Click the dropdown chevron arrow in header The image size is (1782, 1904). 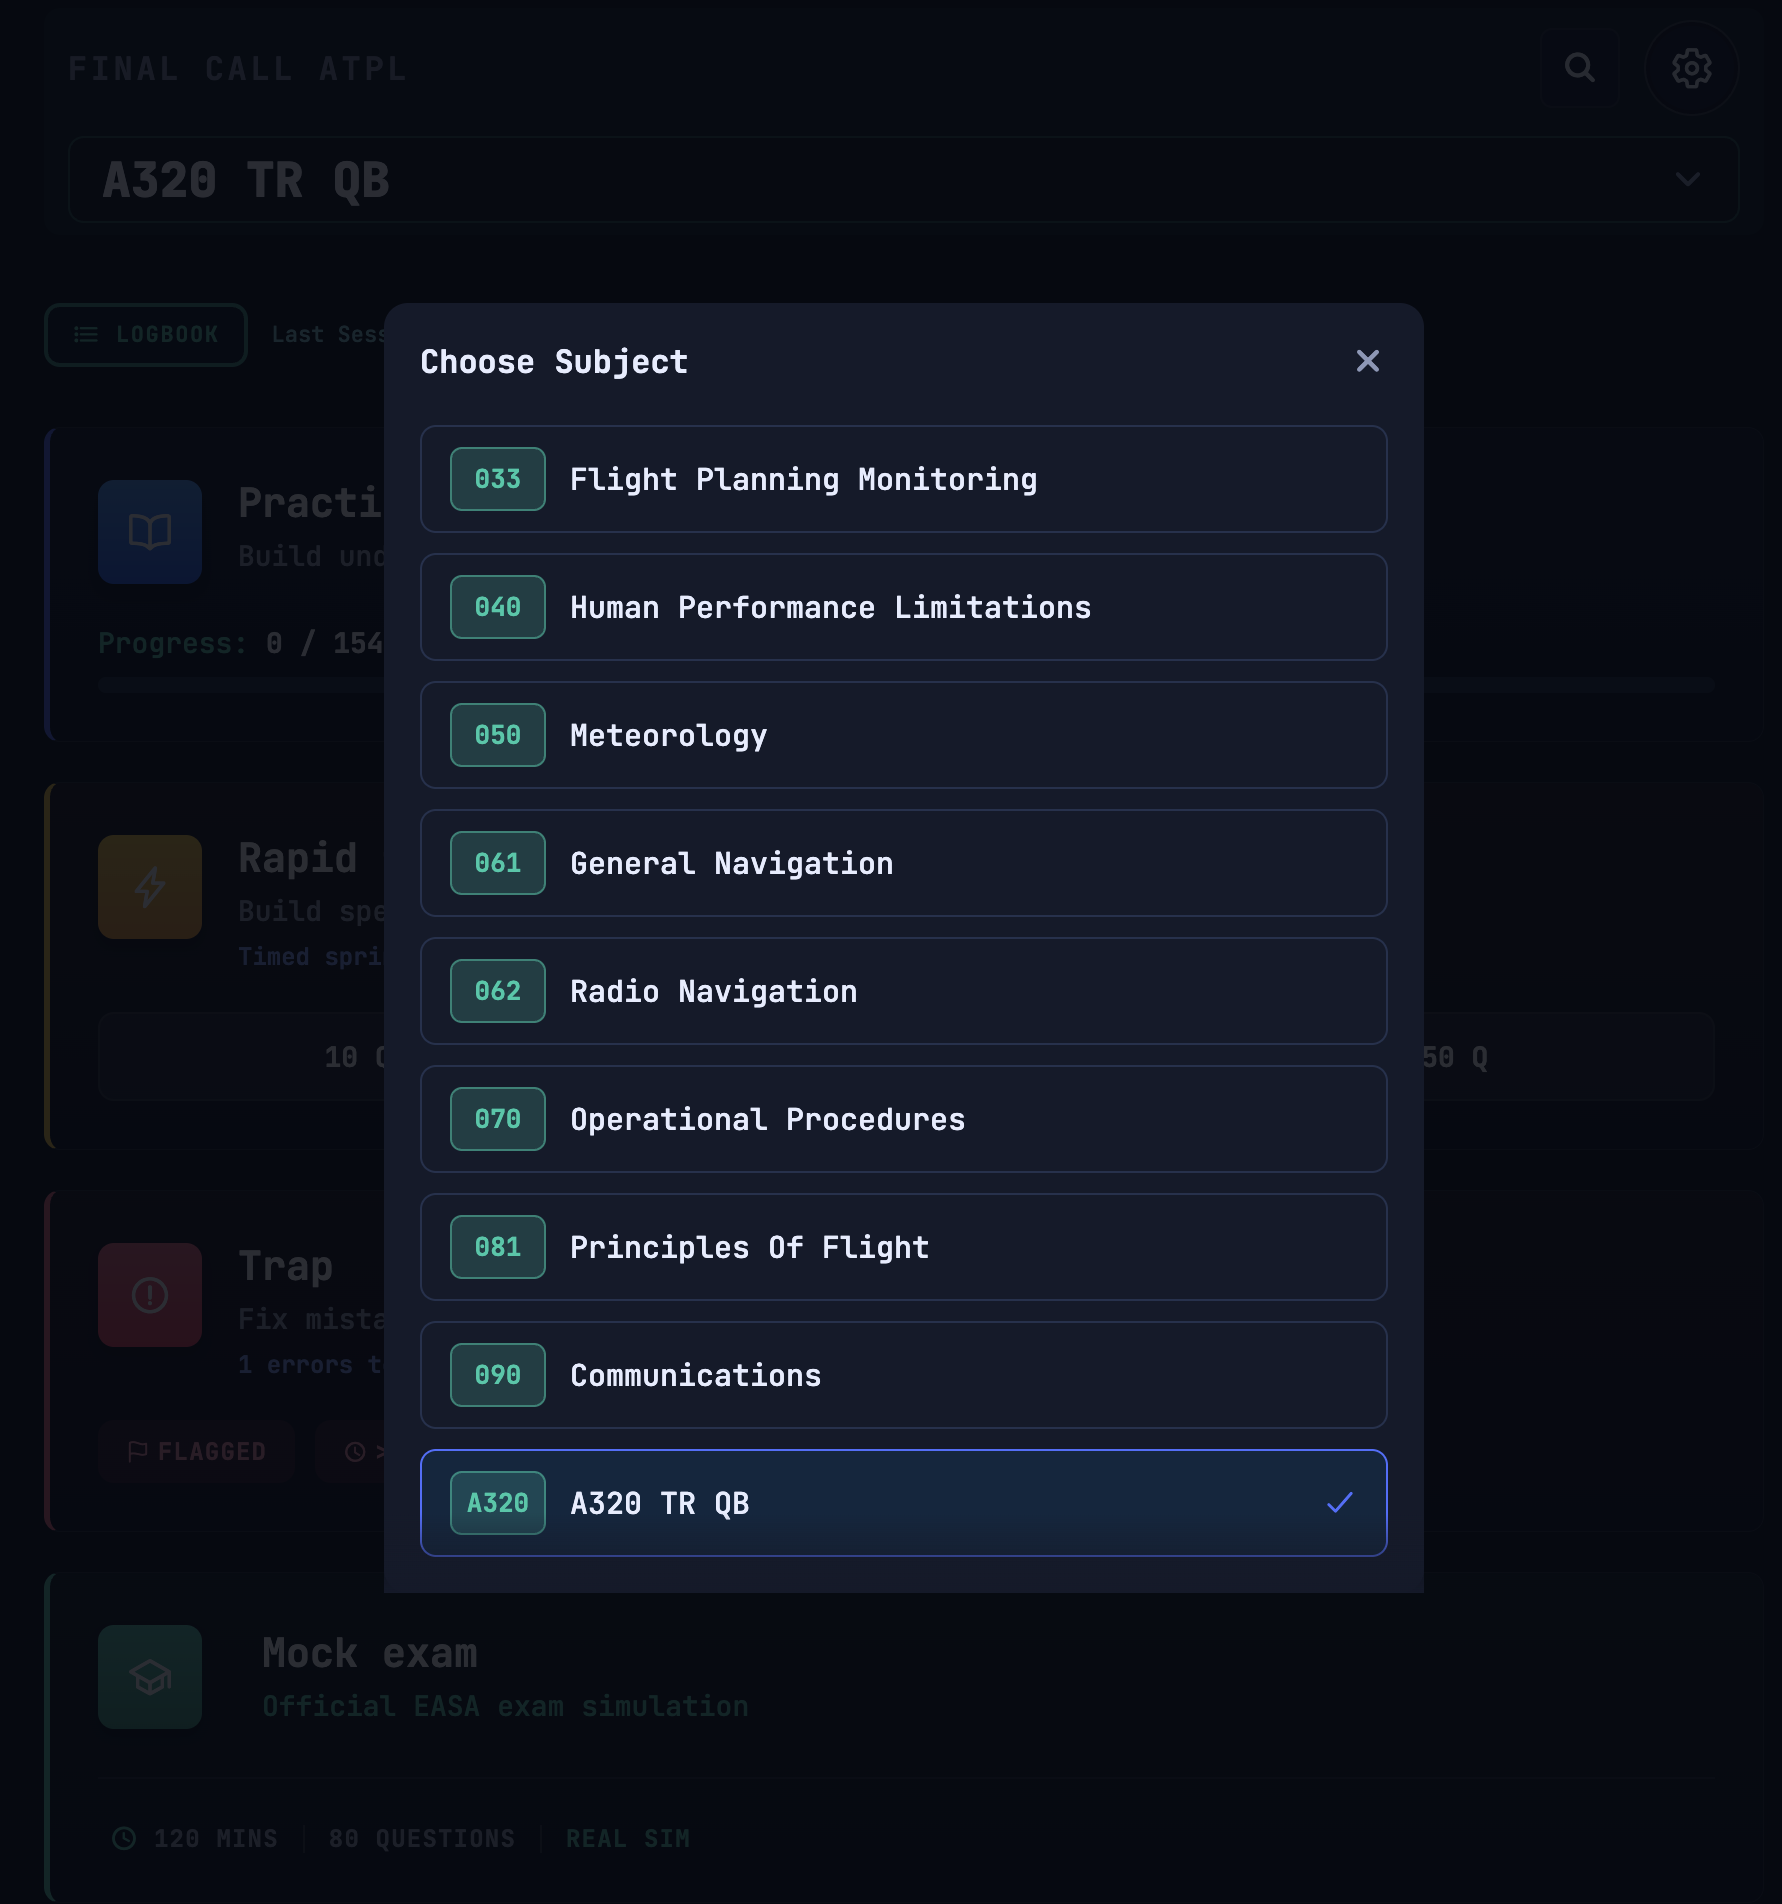pyautogui.click(x=1687, y=180)
